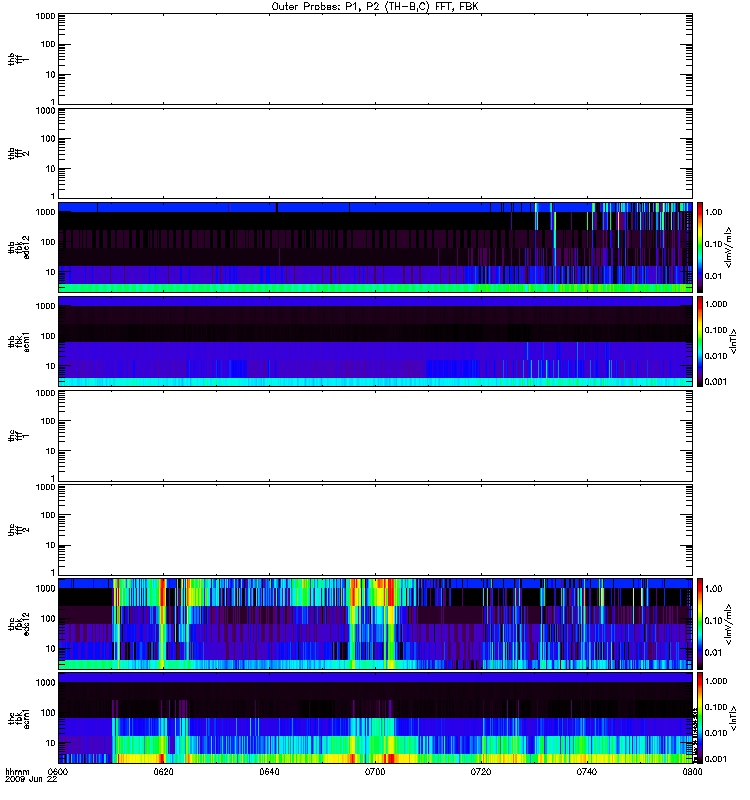Click the 1000 y-tick of thc fbk scm1 panel

point(45,683)
